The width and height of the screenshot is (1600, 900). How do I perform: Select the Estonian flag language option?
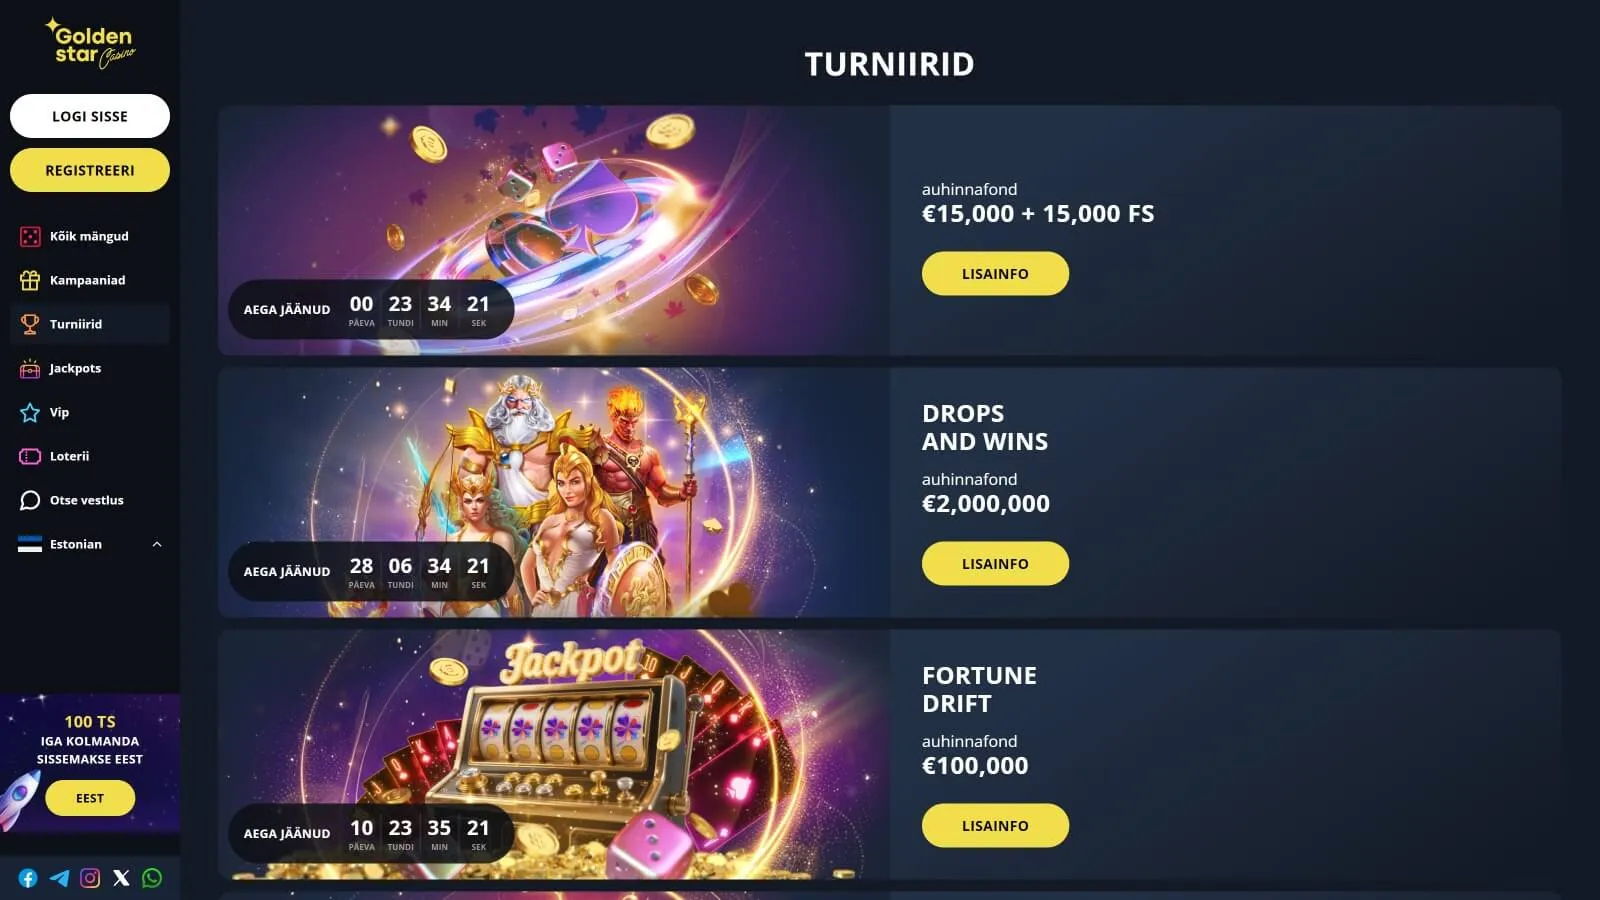pos(30,544)
